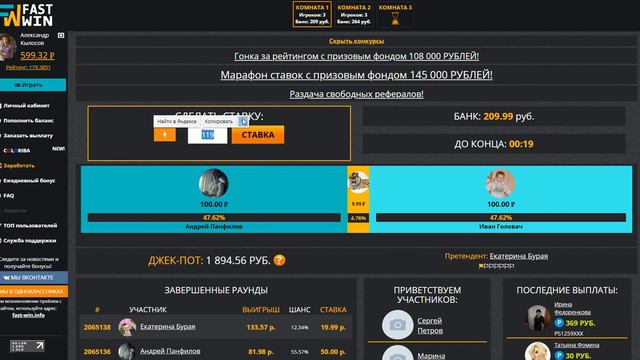Viewport: 640px width, 360px height.
Task: Click Андрей Панфилов's 47.62% progress bar
Action: pyautogui.click(x=214, y=218)
